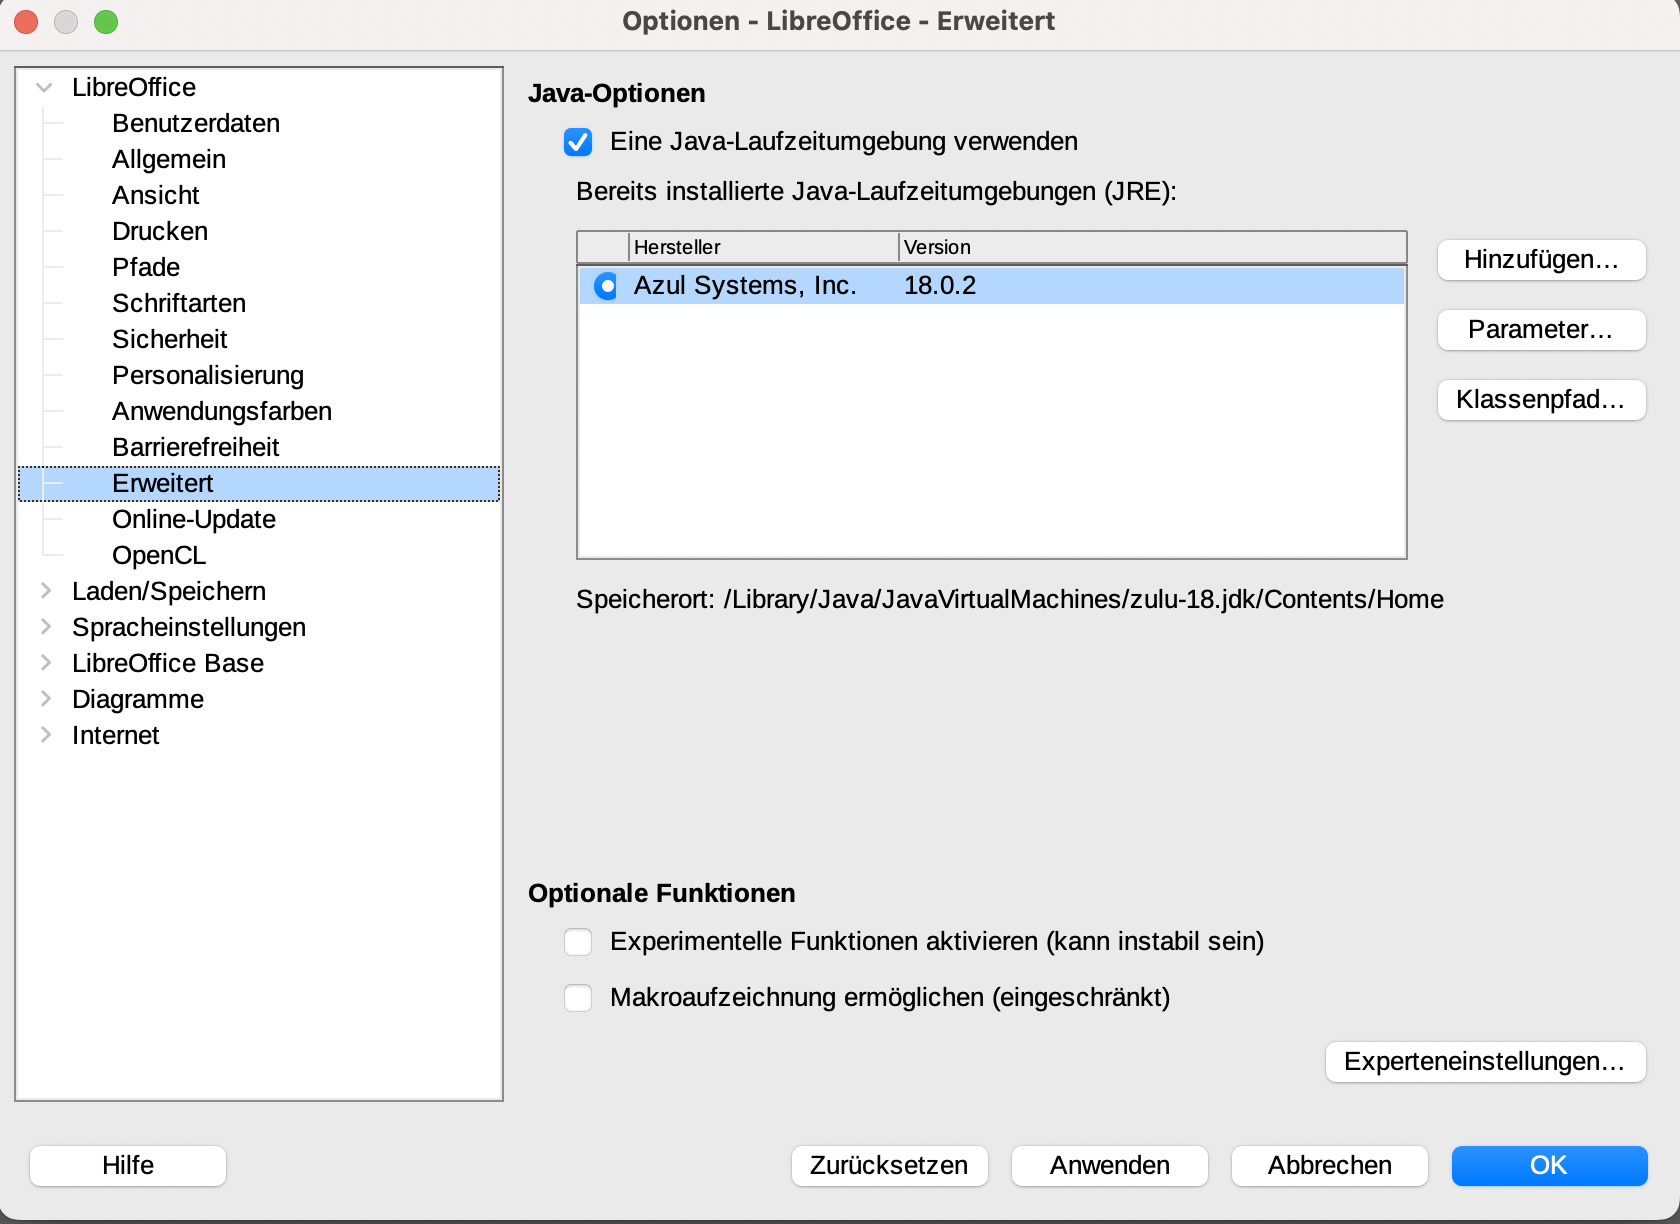Expand the Internet tree node

click(45, 735)
